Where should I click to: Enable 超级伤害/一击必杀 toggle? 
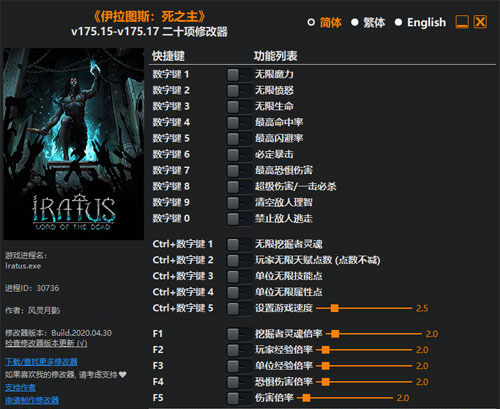coord(239,187)
